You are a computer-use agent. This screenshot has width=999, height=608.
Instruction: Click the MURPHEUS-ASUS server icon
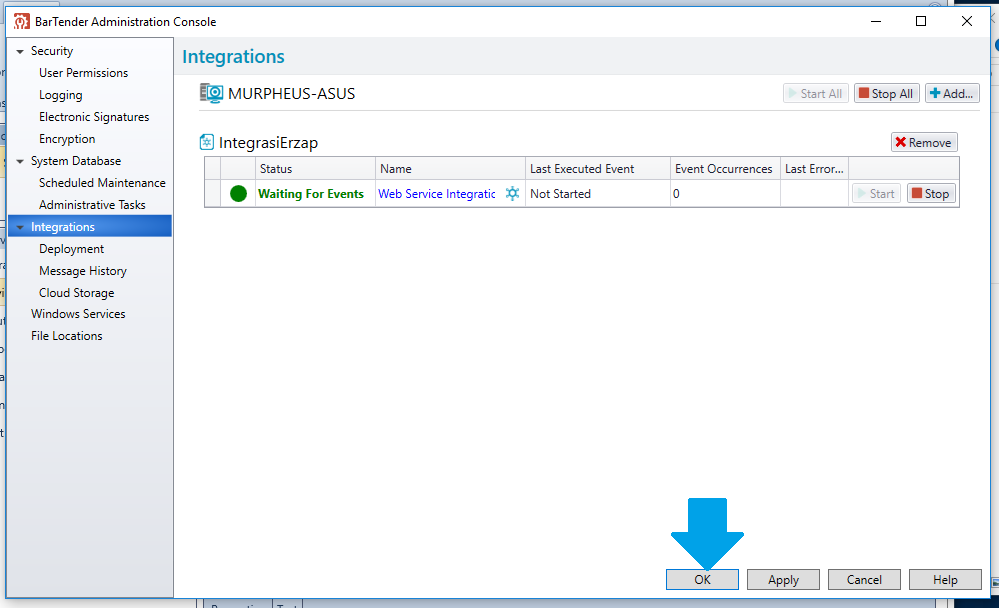click(212, 93)
